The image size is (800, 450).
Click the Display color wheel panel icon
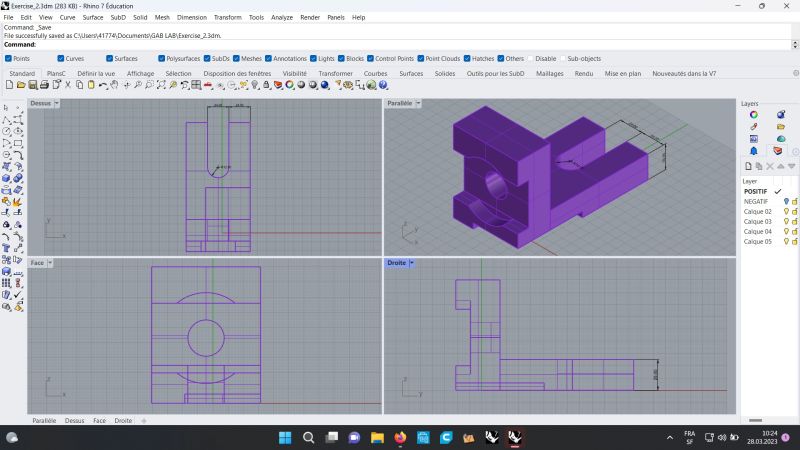(754, 115)
